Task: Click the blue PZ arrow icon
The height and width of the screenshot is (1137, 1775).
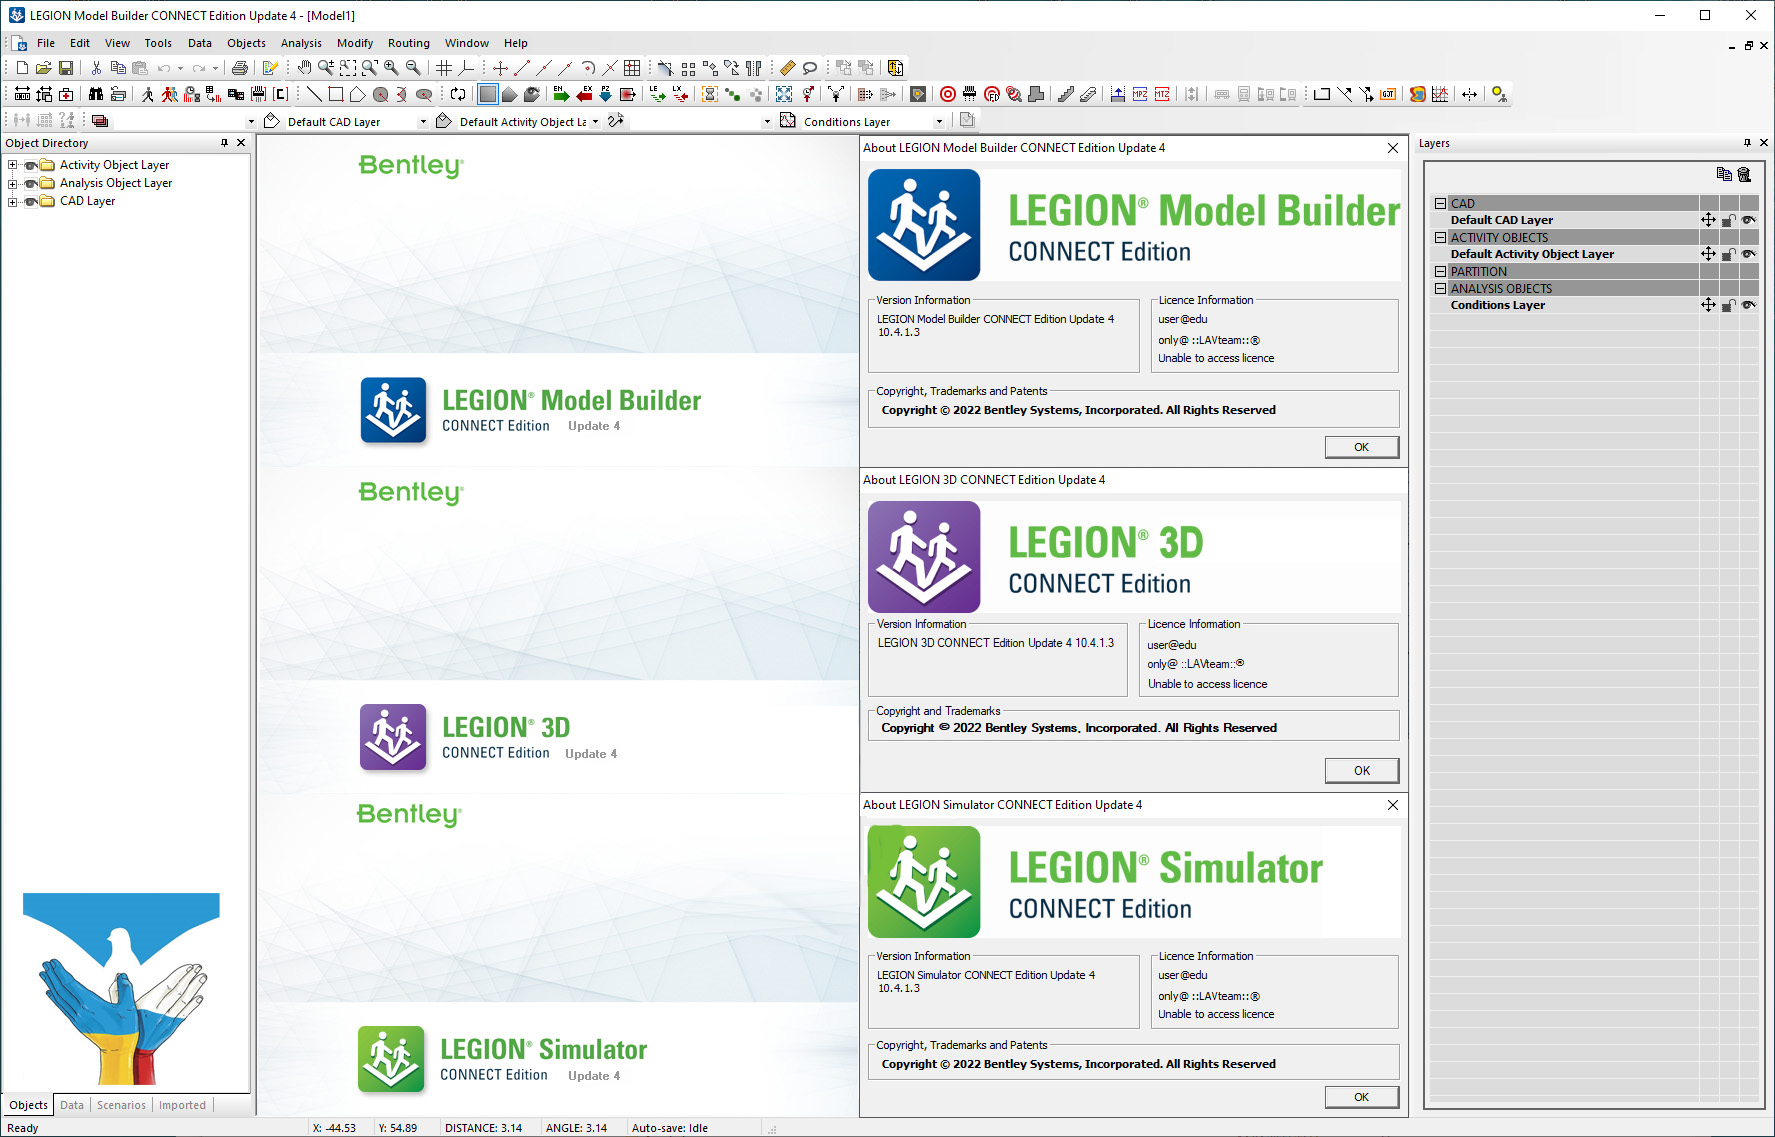Action: pos(606,94)
